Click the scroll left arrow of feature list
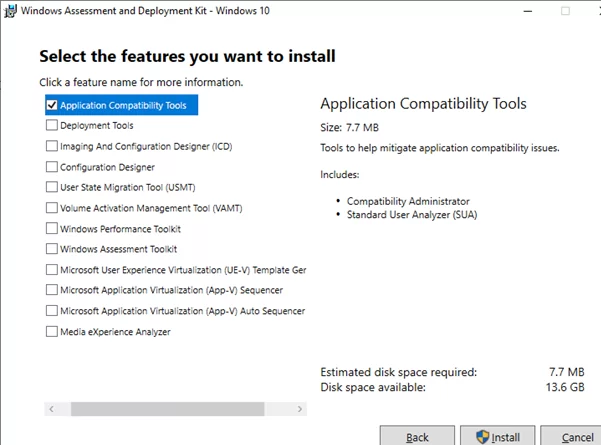601x445 pixels. pos(51,409)
